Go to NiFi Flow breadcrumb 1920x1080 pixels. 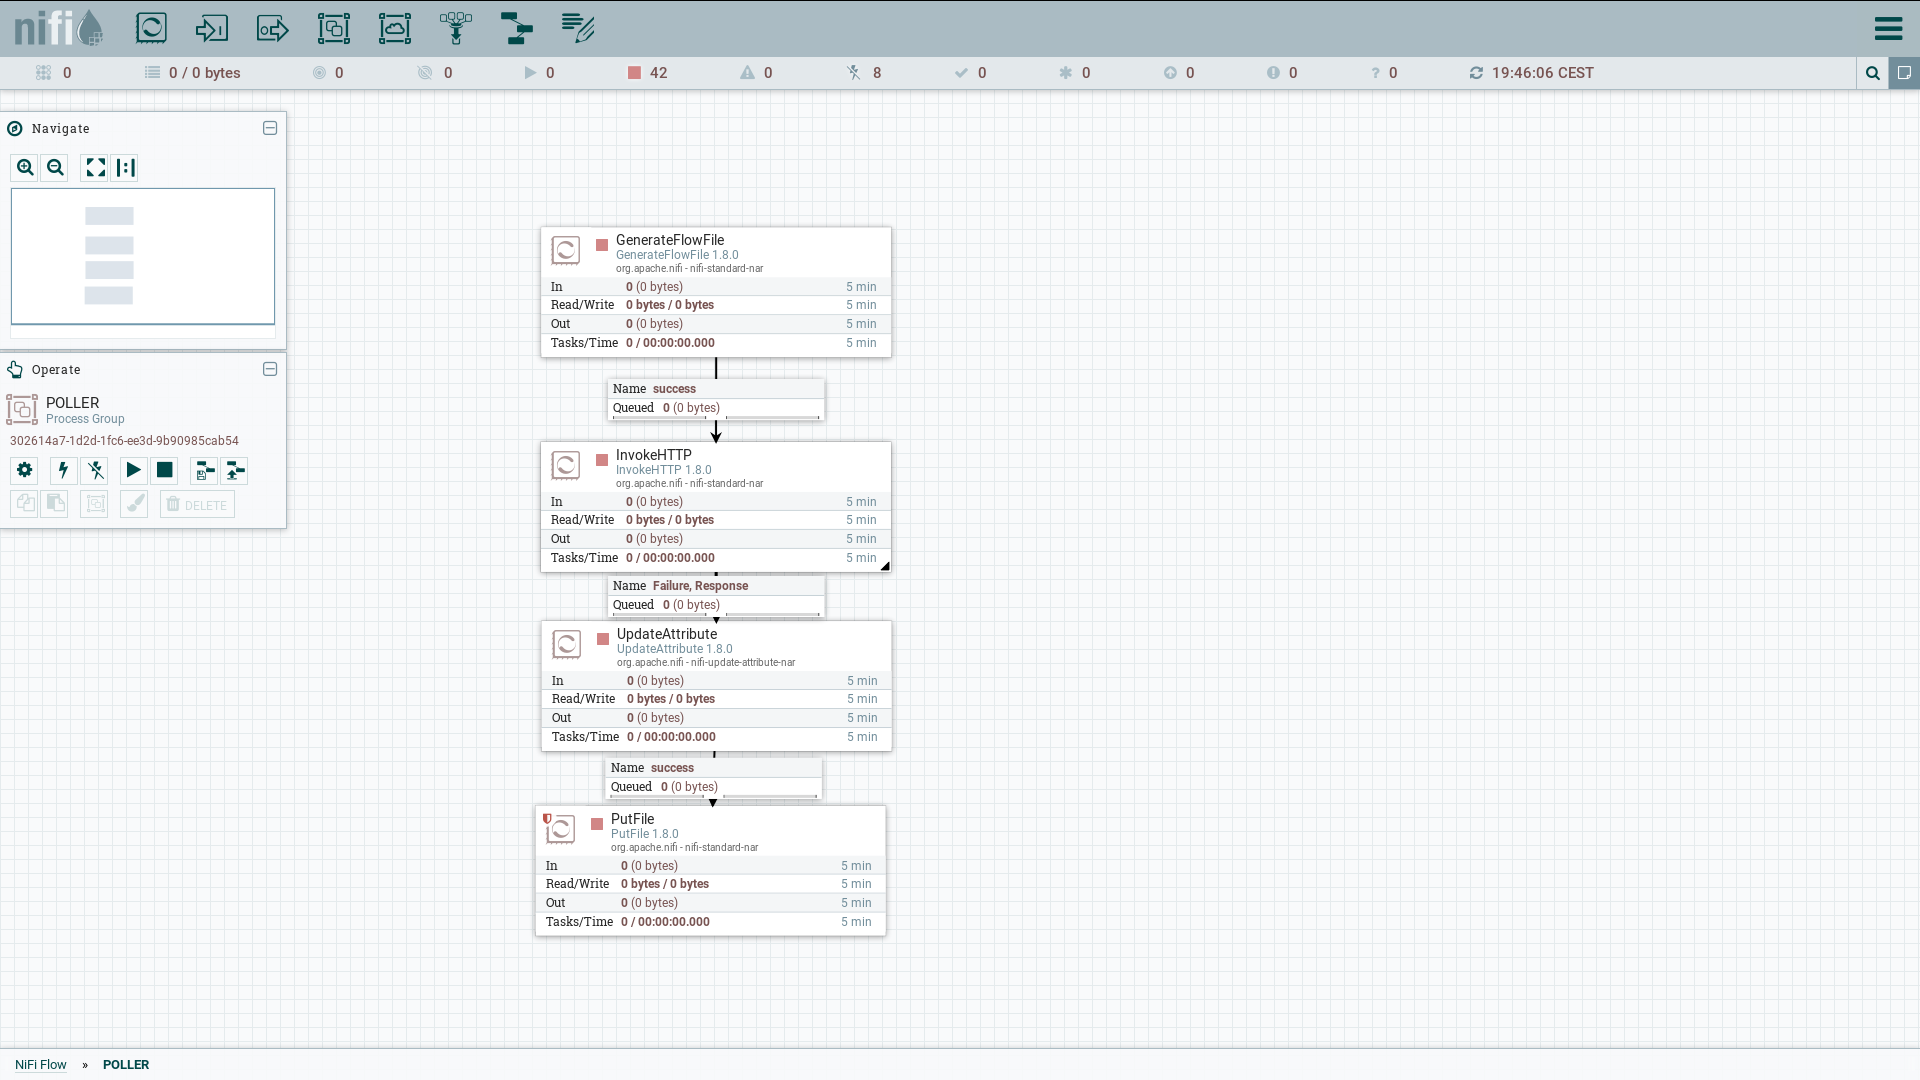(41, 1065)
